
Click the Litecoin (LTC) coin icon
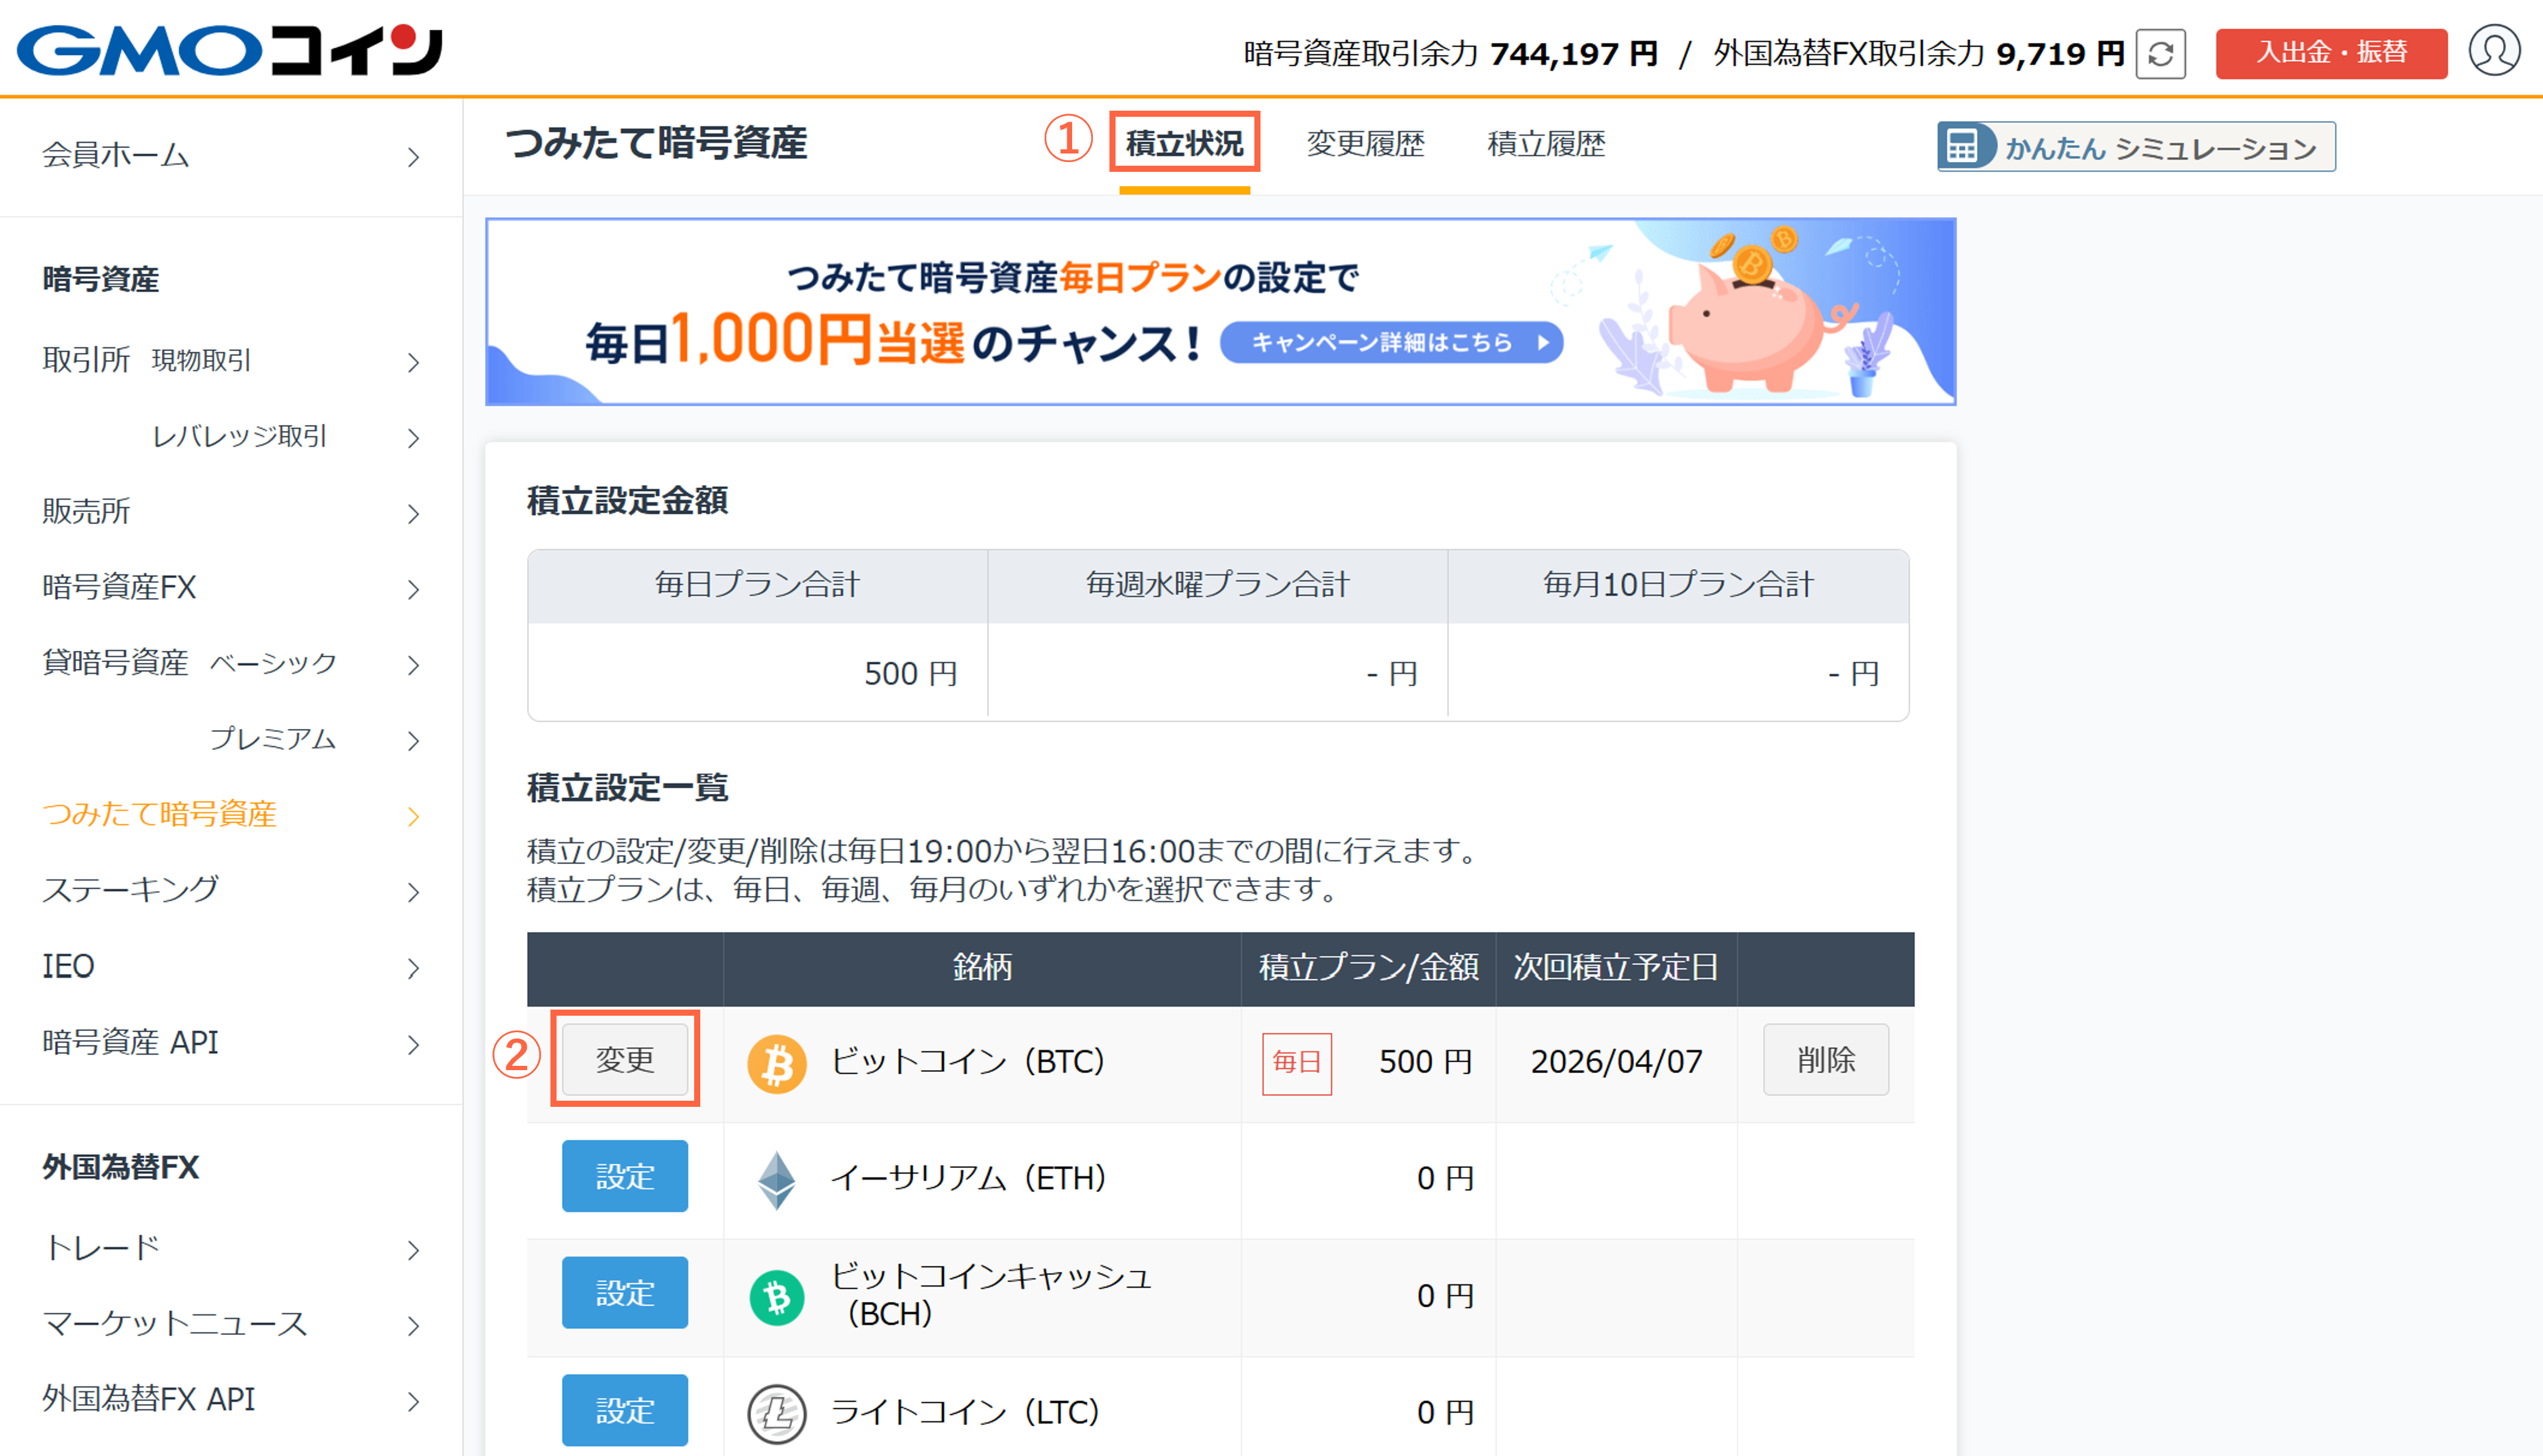tap(777, 1413)
